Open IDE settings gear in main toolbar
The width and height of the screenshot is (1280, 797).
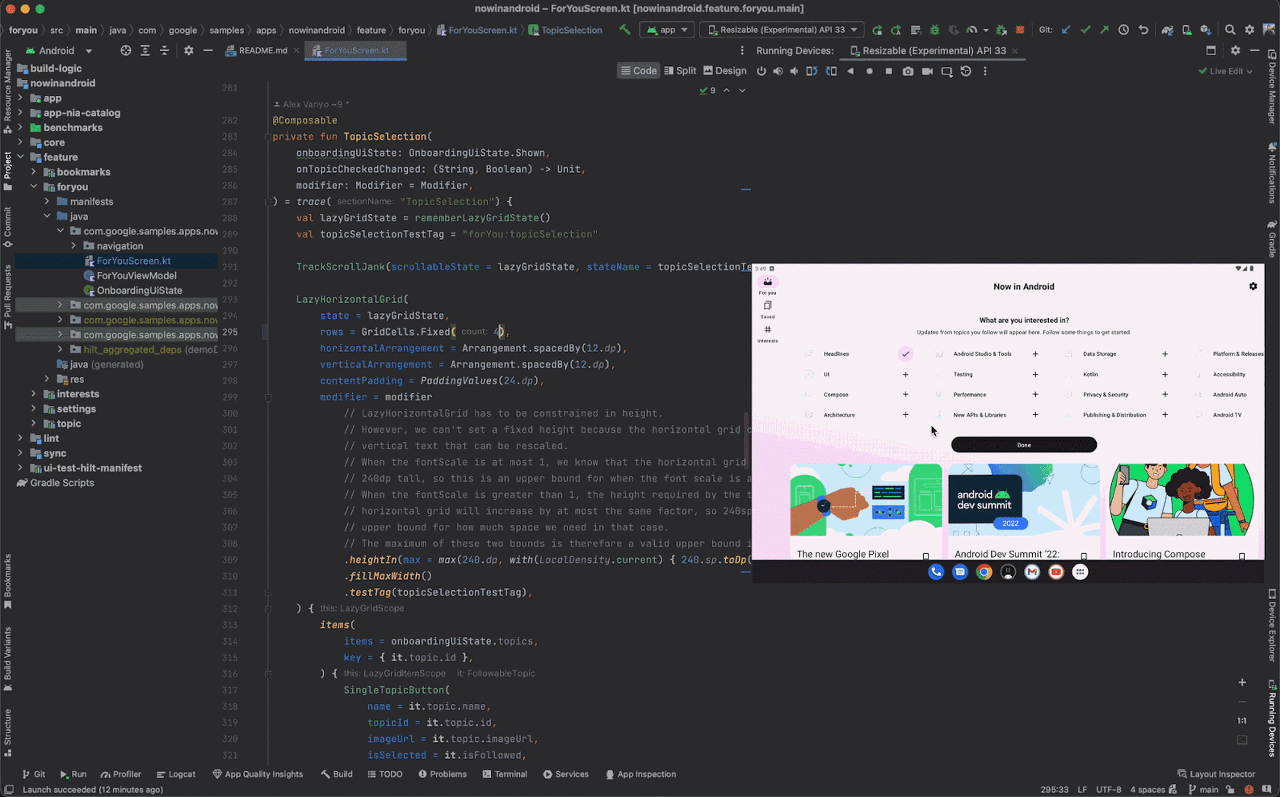pyautogui.click(x=1249, y=30)
